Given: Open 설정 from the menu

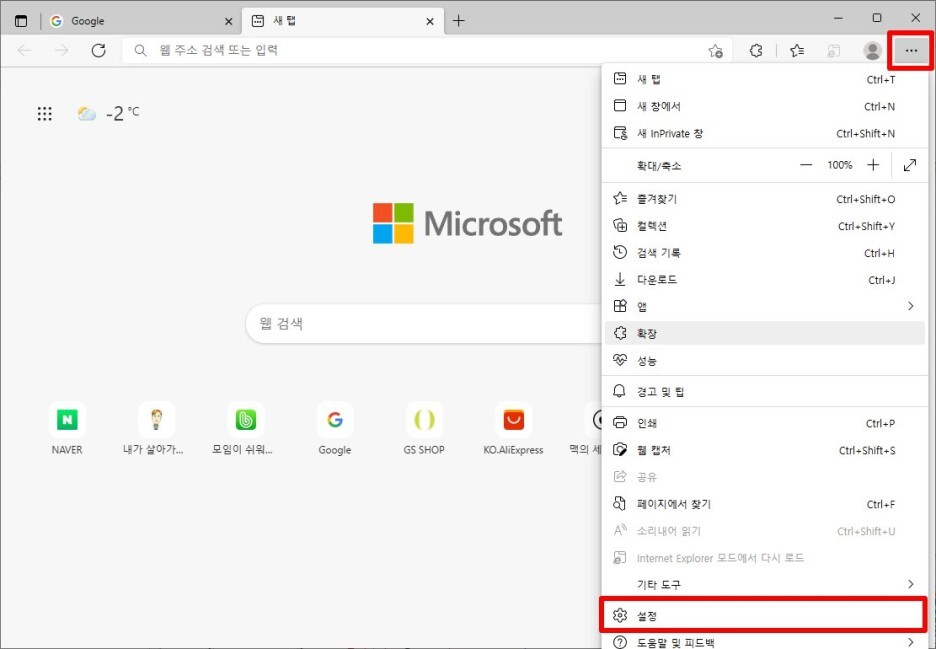Looking at the screenshot, I should (x=765, y=615).
